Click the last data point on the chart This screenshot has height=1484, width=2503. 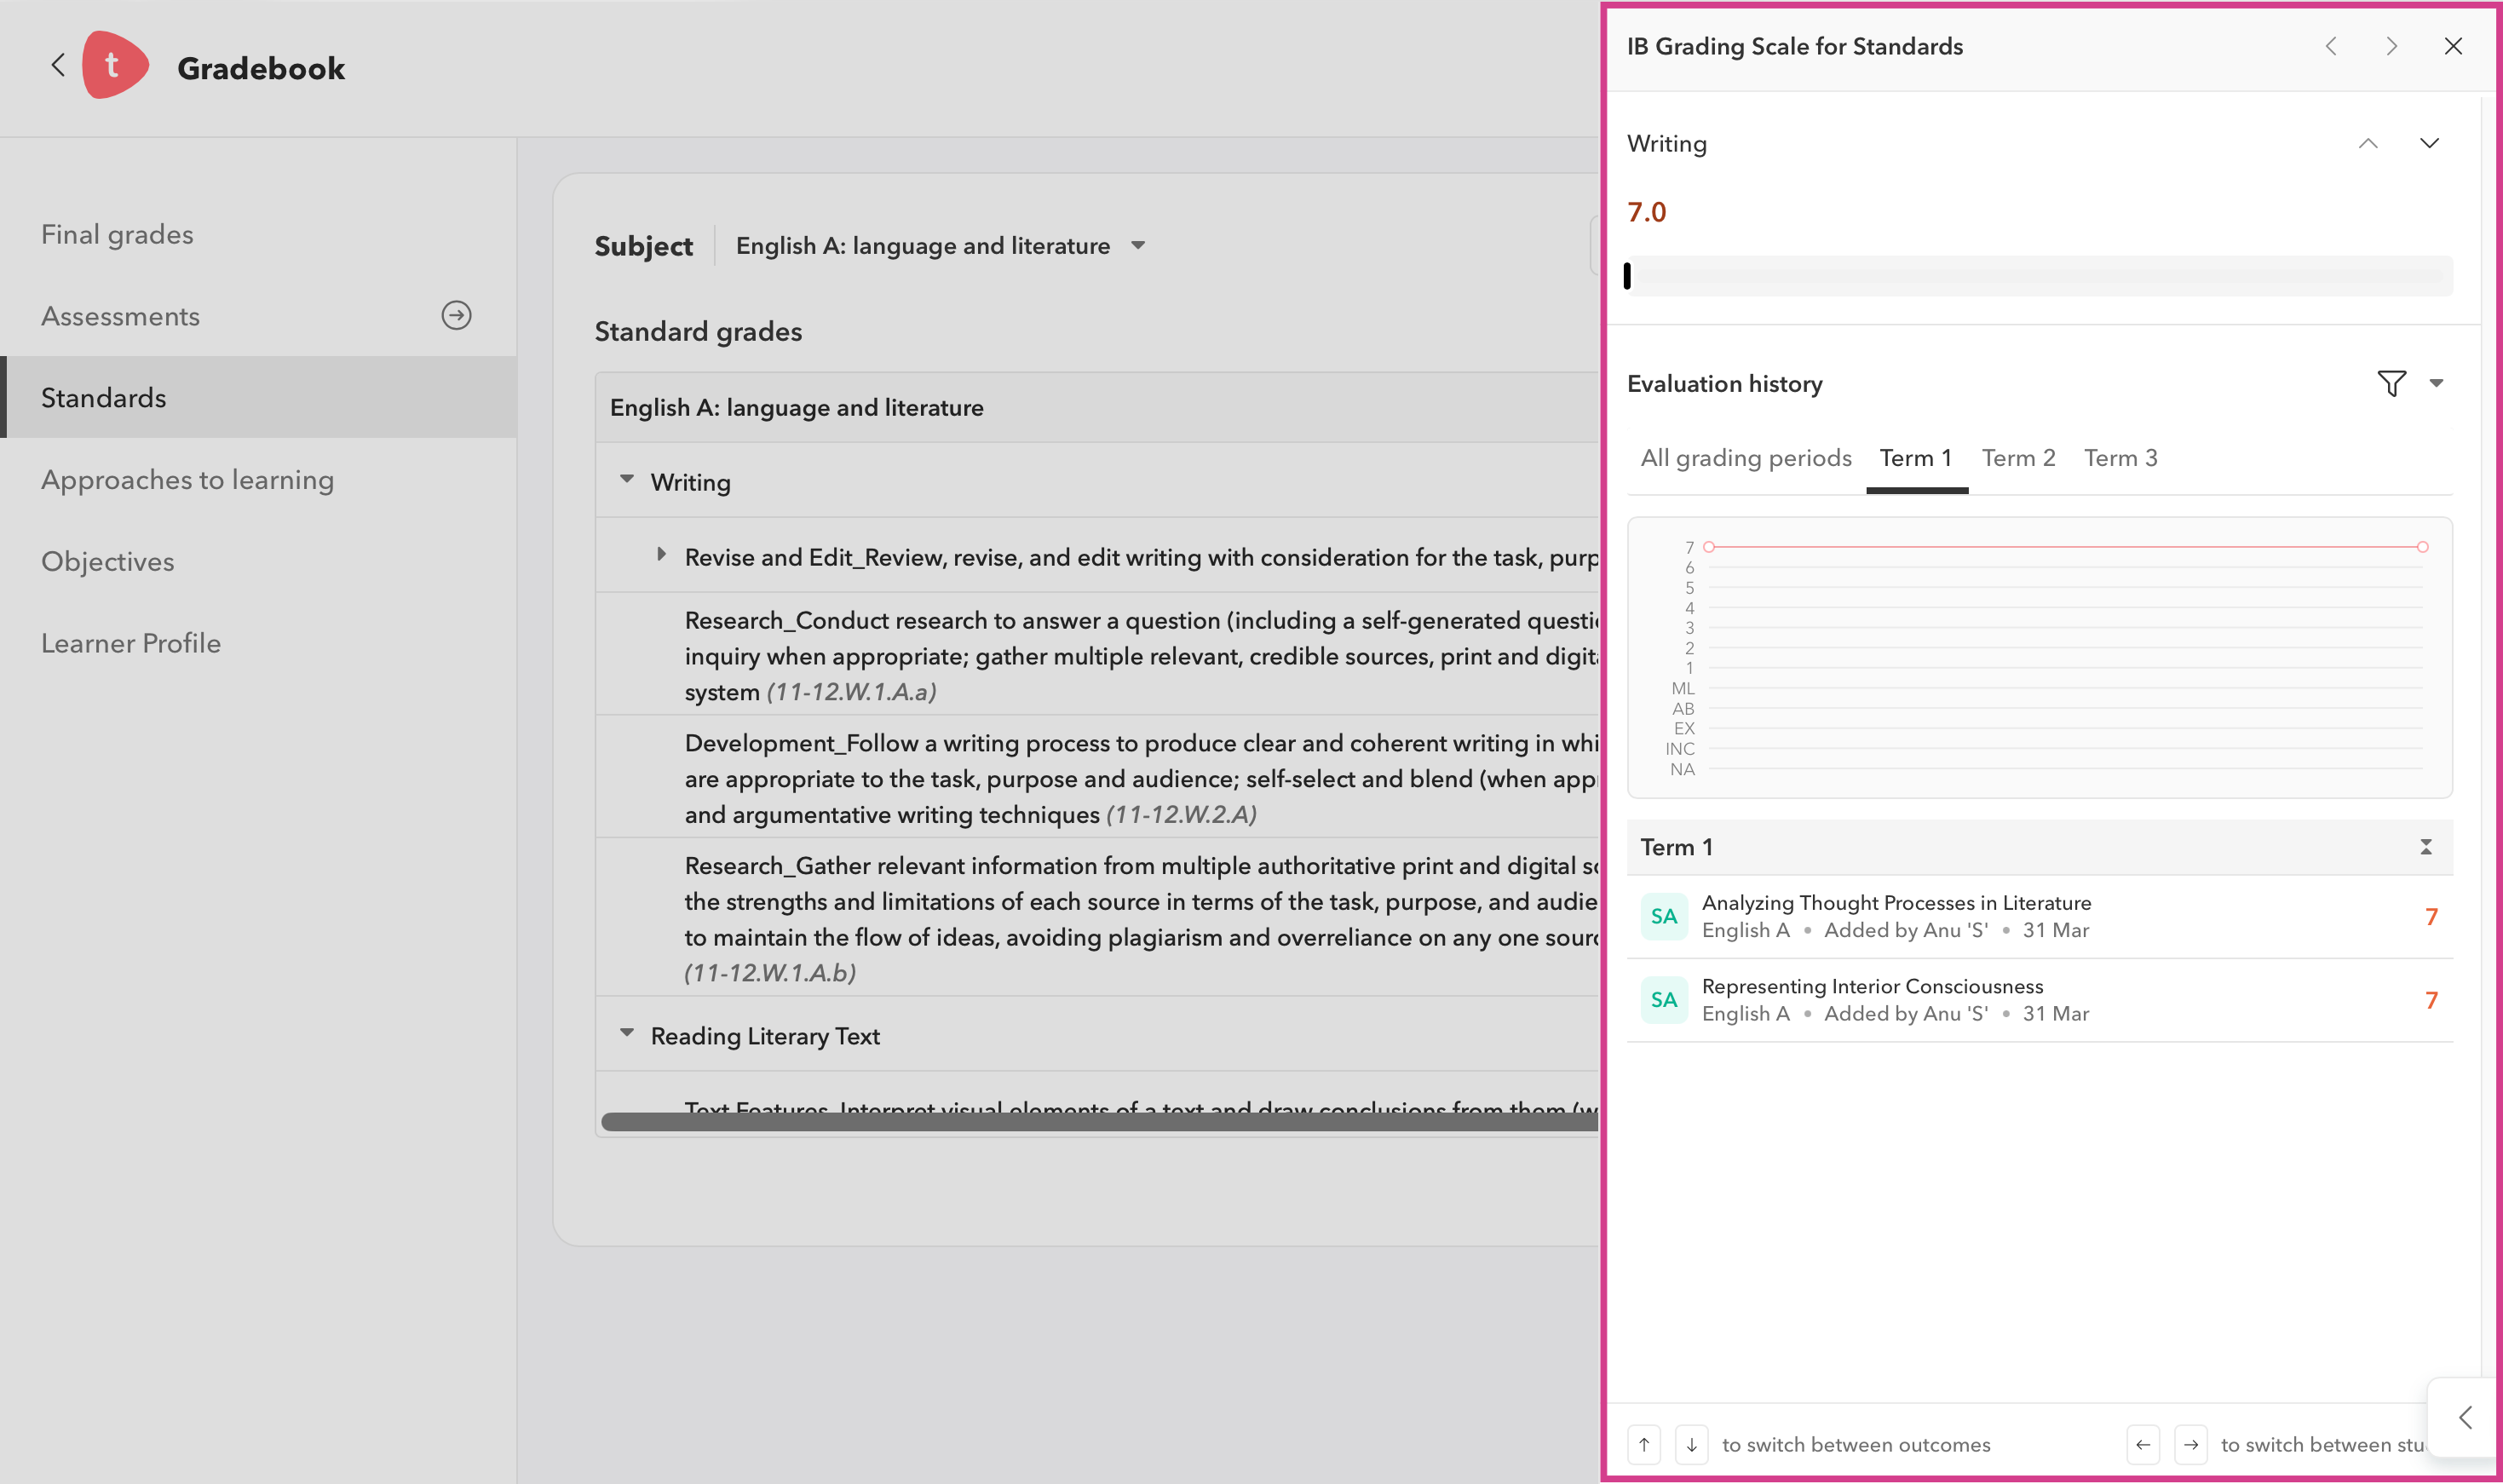[x=2422, y=547]
